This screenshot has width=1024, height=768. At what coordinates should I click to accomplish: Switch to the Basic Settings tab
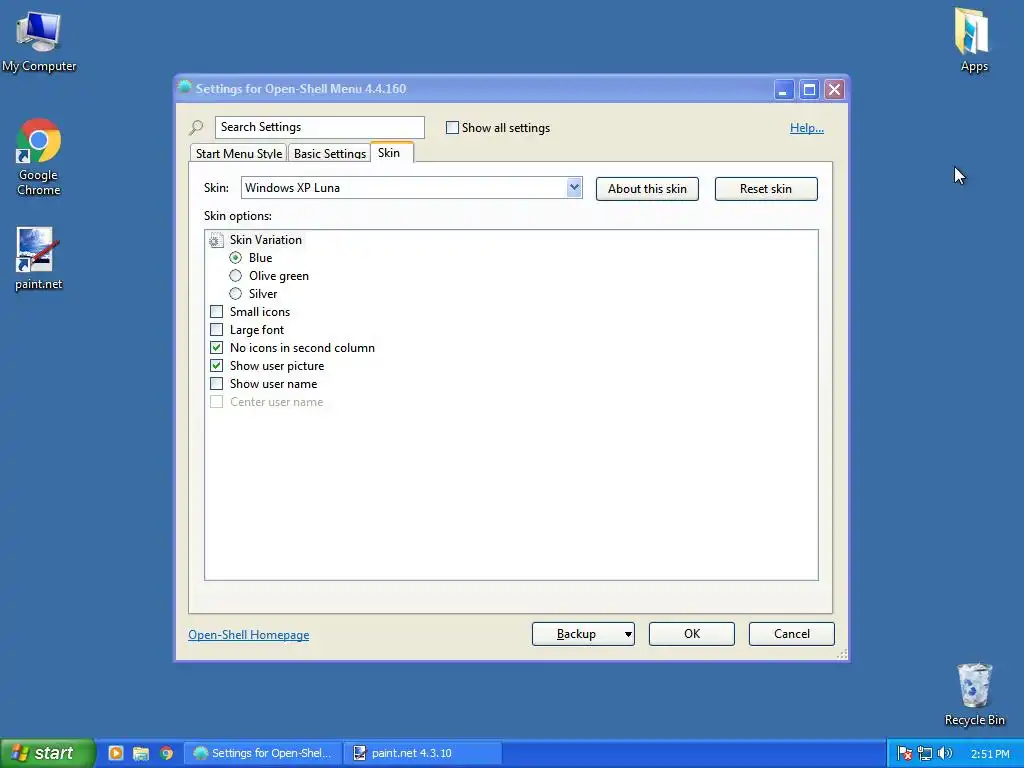[329, 153]
